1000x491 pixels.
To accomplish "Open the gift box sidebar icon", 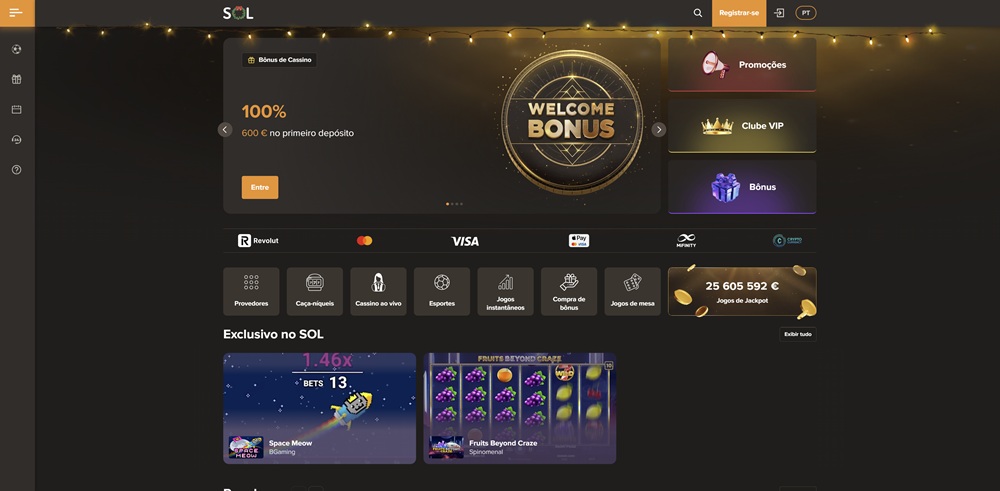I will coord(17,79).
